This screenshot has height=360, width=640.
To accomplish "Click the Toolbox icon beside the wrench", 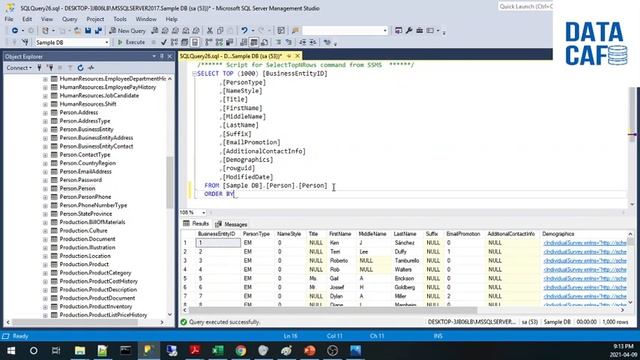I will click(x=419, y=31).
